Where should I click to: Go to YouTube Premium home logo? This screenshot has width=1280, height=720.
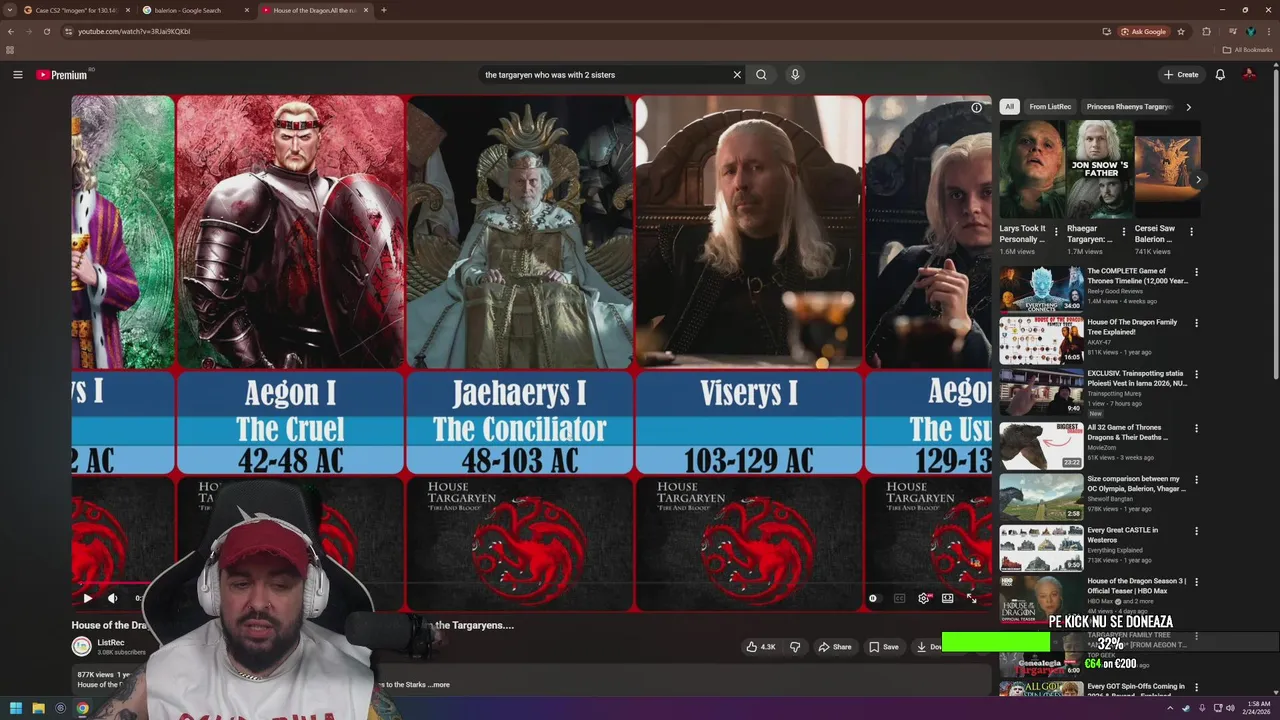coord(62,75)
